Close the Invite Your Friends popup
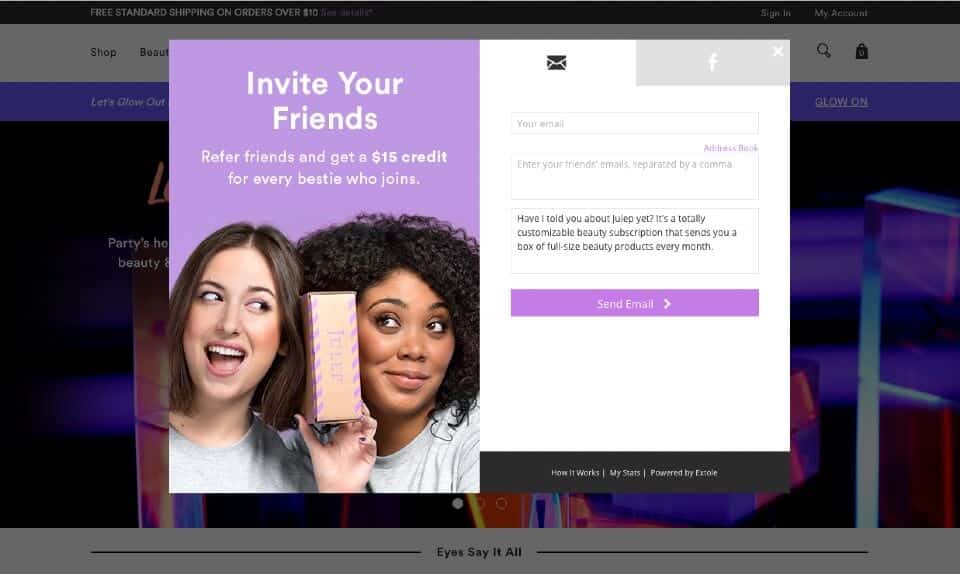Viewport: 960px width, 574px height. [778, 51]
